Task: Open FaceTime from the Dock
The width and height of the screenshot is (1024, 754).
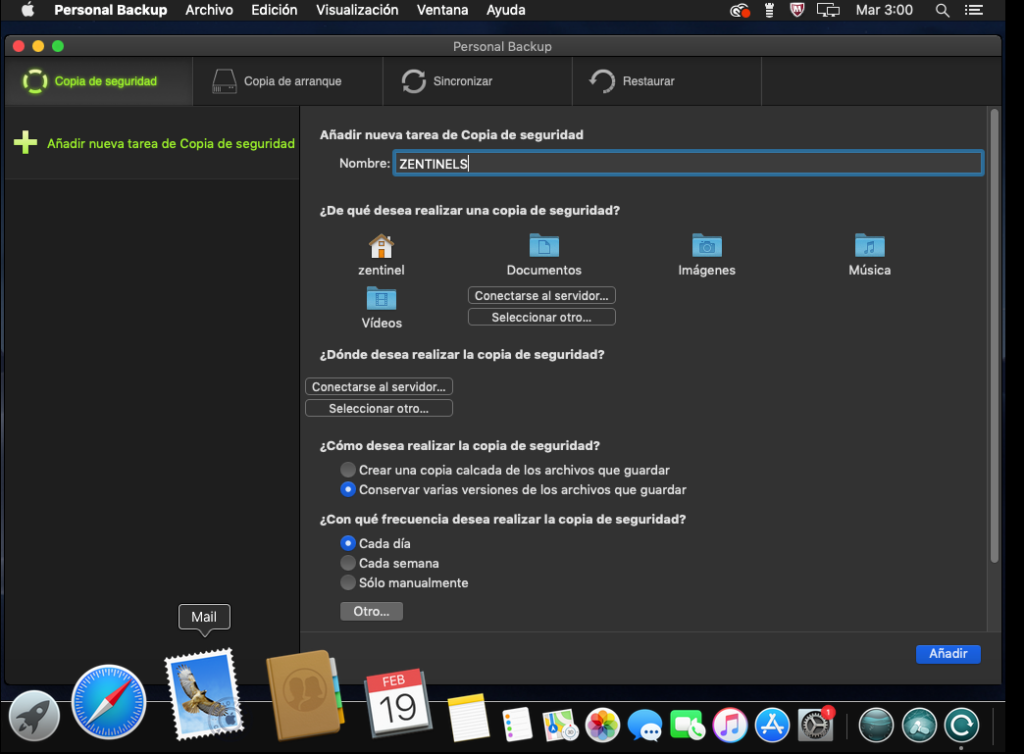Action: (687, 725)
